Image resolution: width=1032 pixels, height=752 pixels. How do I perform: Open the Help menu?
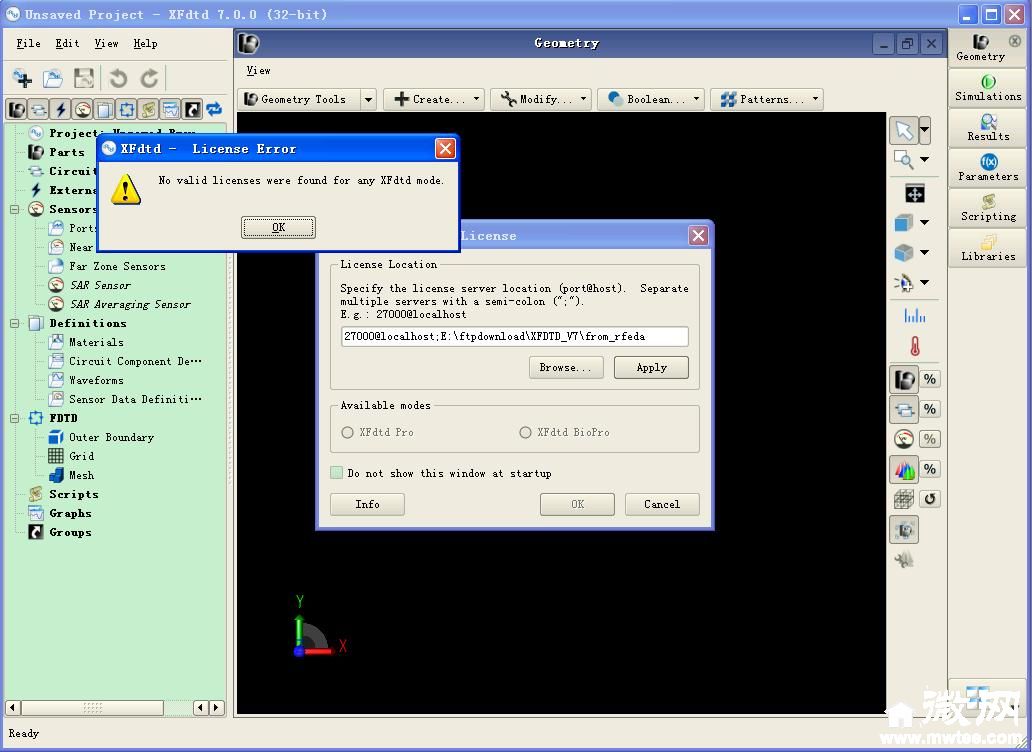145,43
